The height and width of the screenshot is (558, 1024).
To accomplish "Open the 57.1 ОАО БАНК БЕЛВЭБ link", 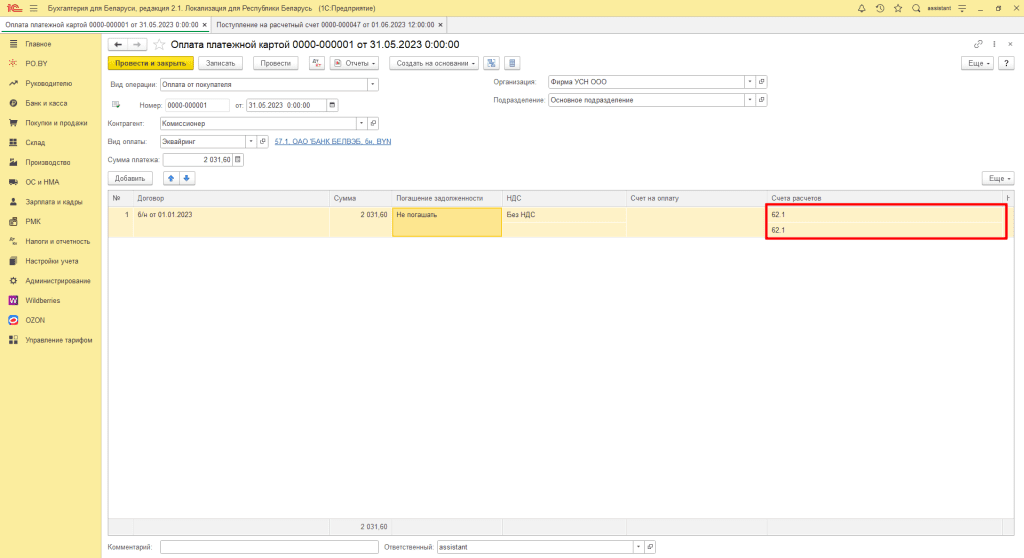I will (326, 141).
